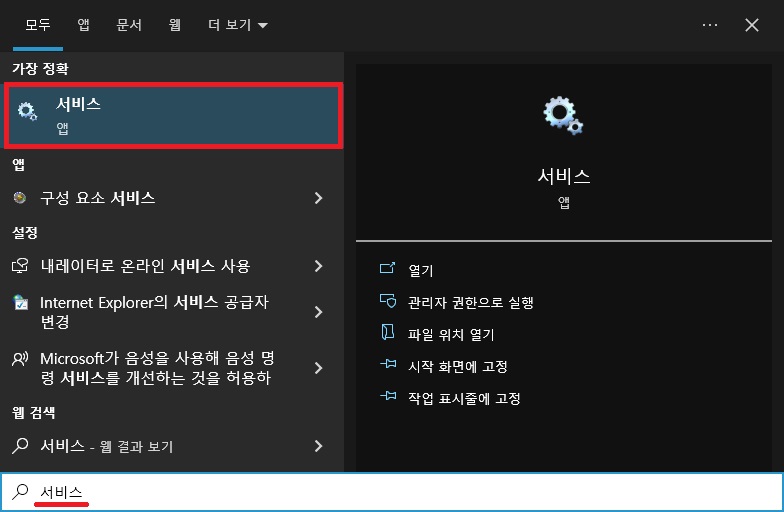Click the pin icon for 시작 화면에 고정
This screenshot has width=784, height=512.
click(388, 364)
